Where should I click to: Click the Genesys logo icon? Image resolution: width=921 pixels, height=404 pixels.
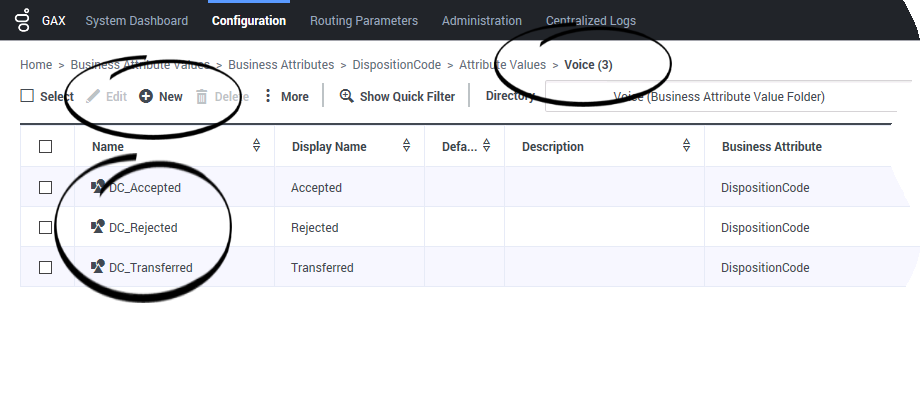click(x=23, y=20)
